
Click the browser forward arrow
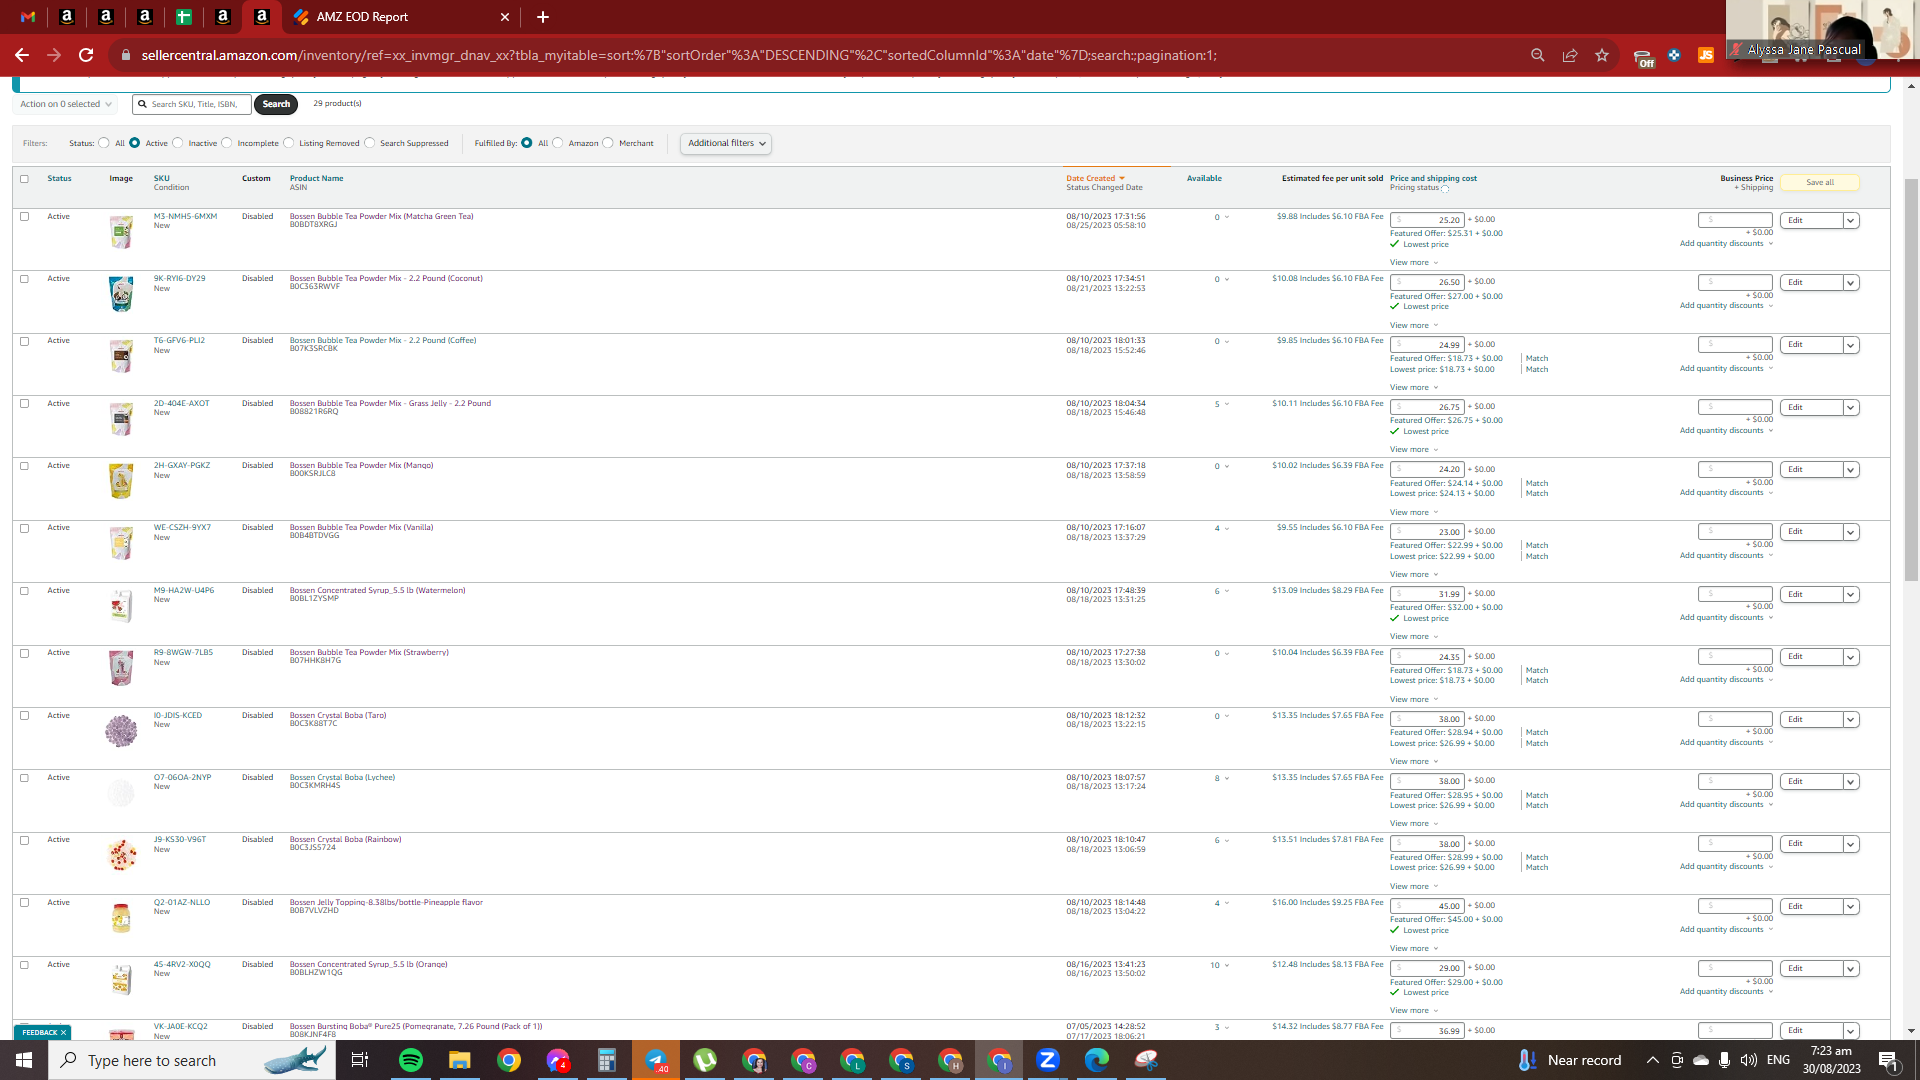coord(54,55)
